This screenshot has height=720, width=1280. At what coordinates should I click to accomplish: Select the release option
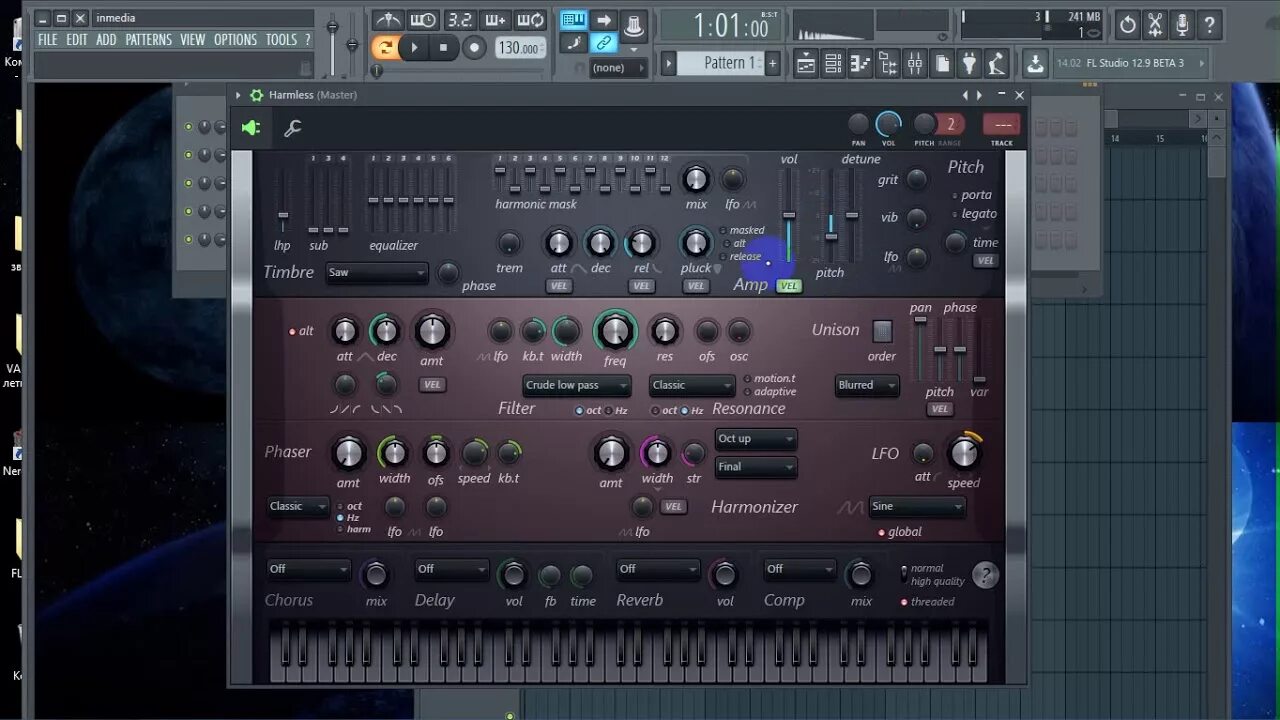(741, 256)
